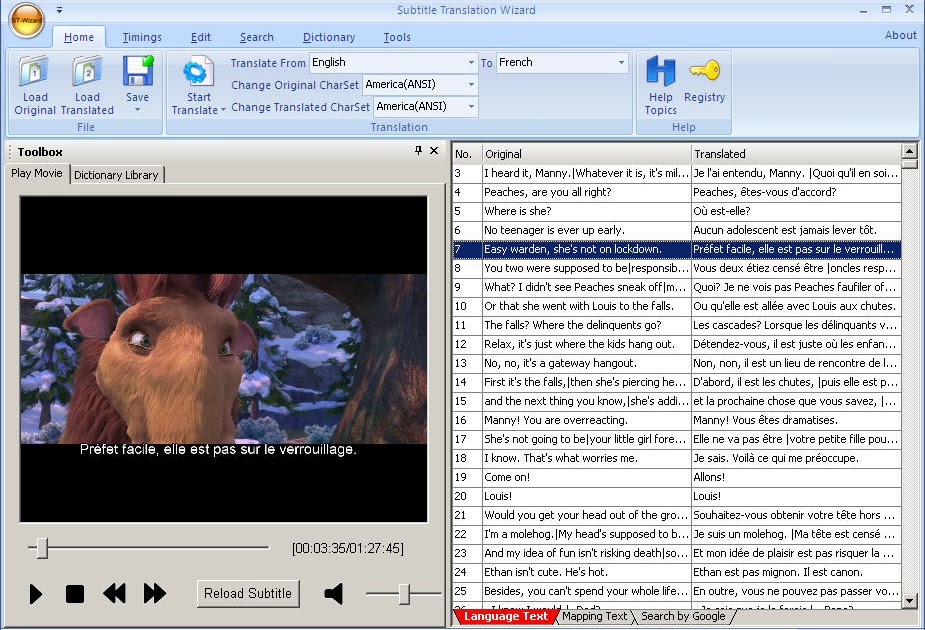The height and width of the screenshot is (630, 925).
Task: Select row 'The falls? Where the delinquents go?'
Action: [677, 325]
